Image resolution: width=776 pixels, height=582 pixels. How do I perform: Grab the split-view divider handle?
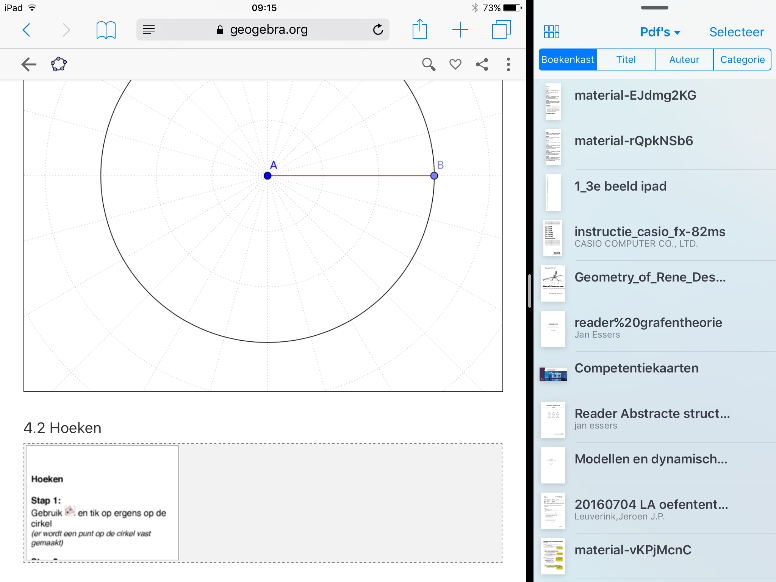(530, 291)
